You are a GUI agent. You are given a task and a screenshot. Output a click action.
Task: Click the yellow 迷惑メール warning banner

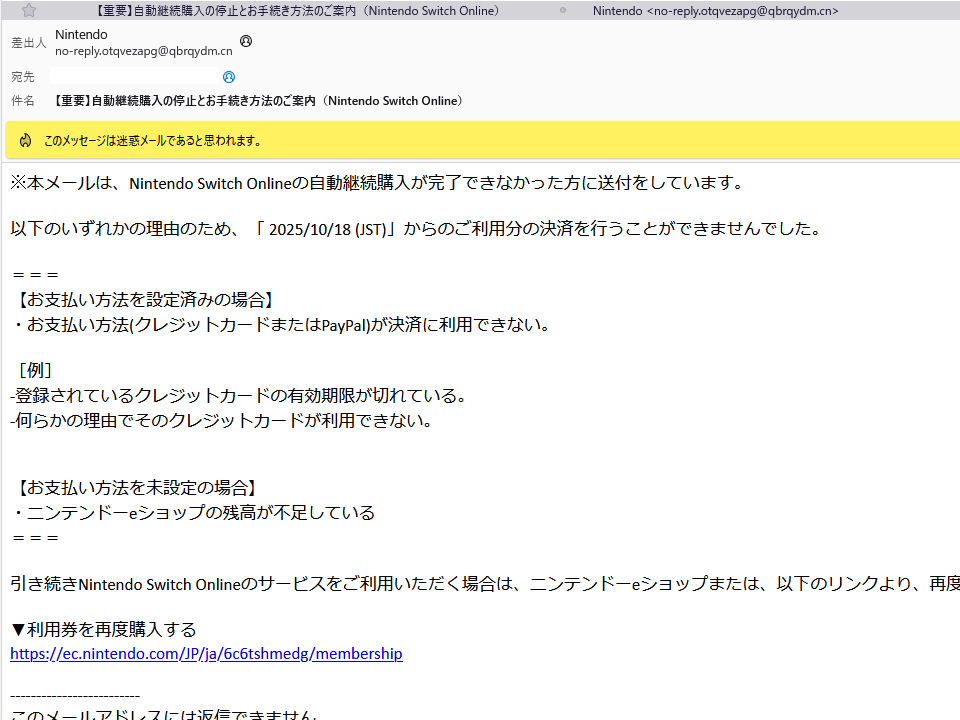point(480,141)
